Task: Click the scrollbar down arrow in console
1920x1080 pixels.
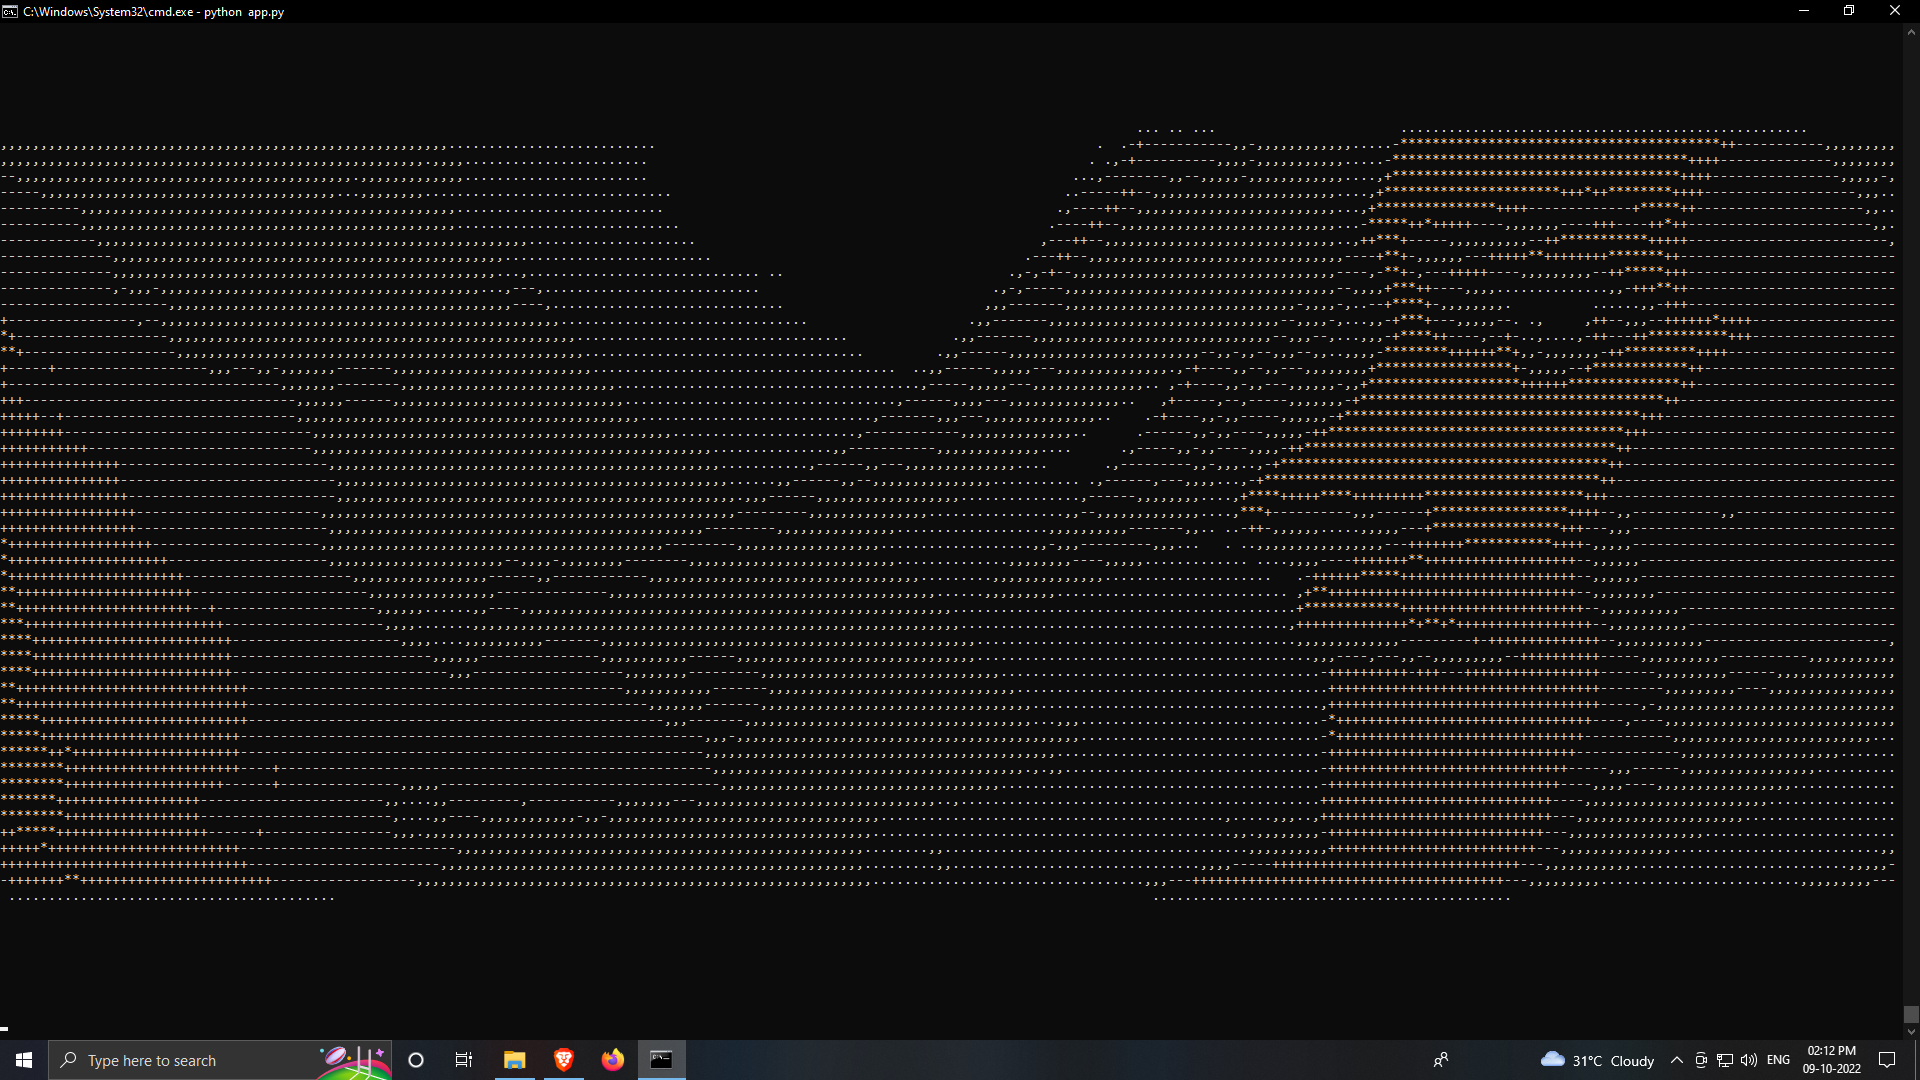Action: pos(1911,1032)
